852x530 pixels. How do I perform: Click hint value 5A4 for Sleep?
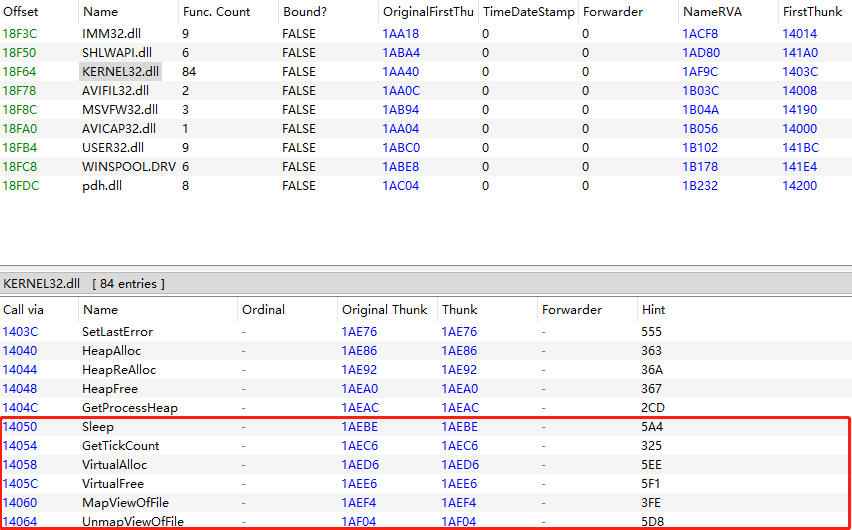[652, 427]
